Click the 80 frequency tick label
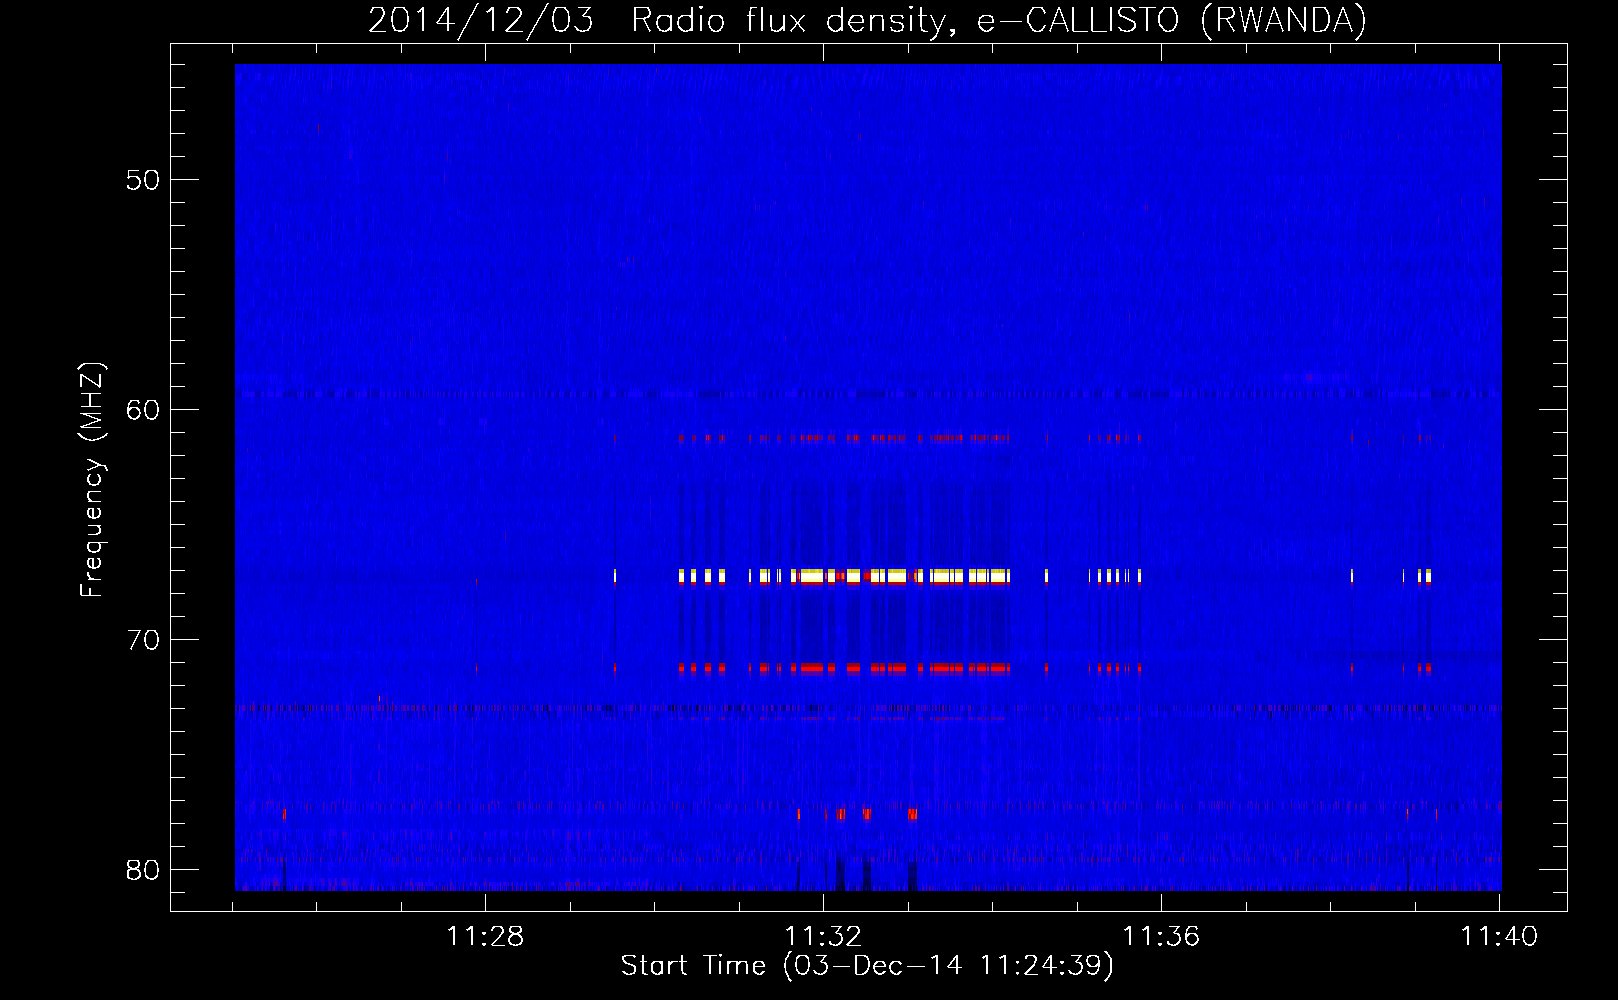Screen dimensions: 1618x1000 [x=143, y=870]
